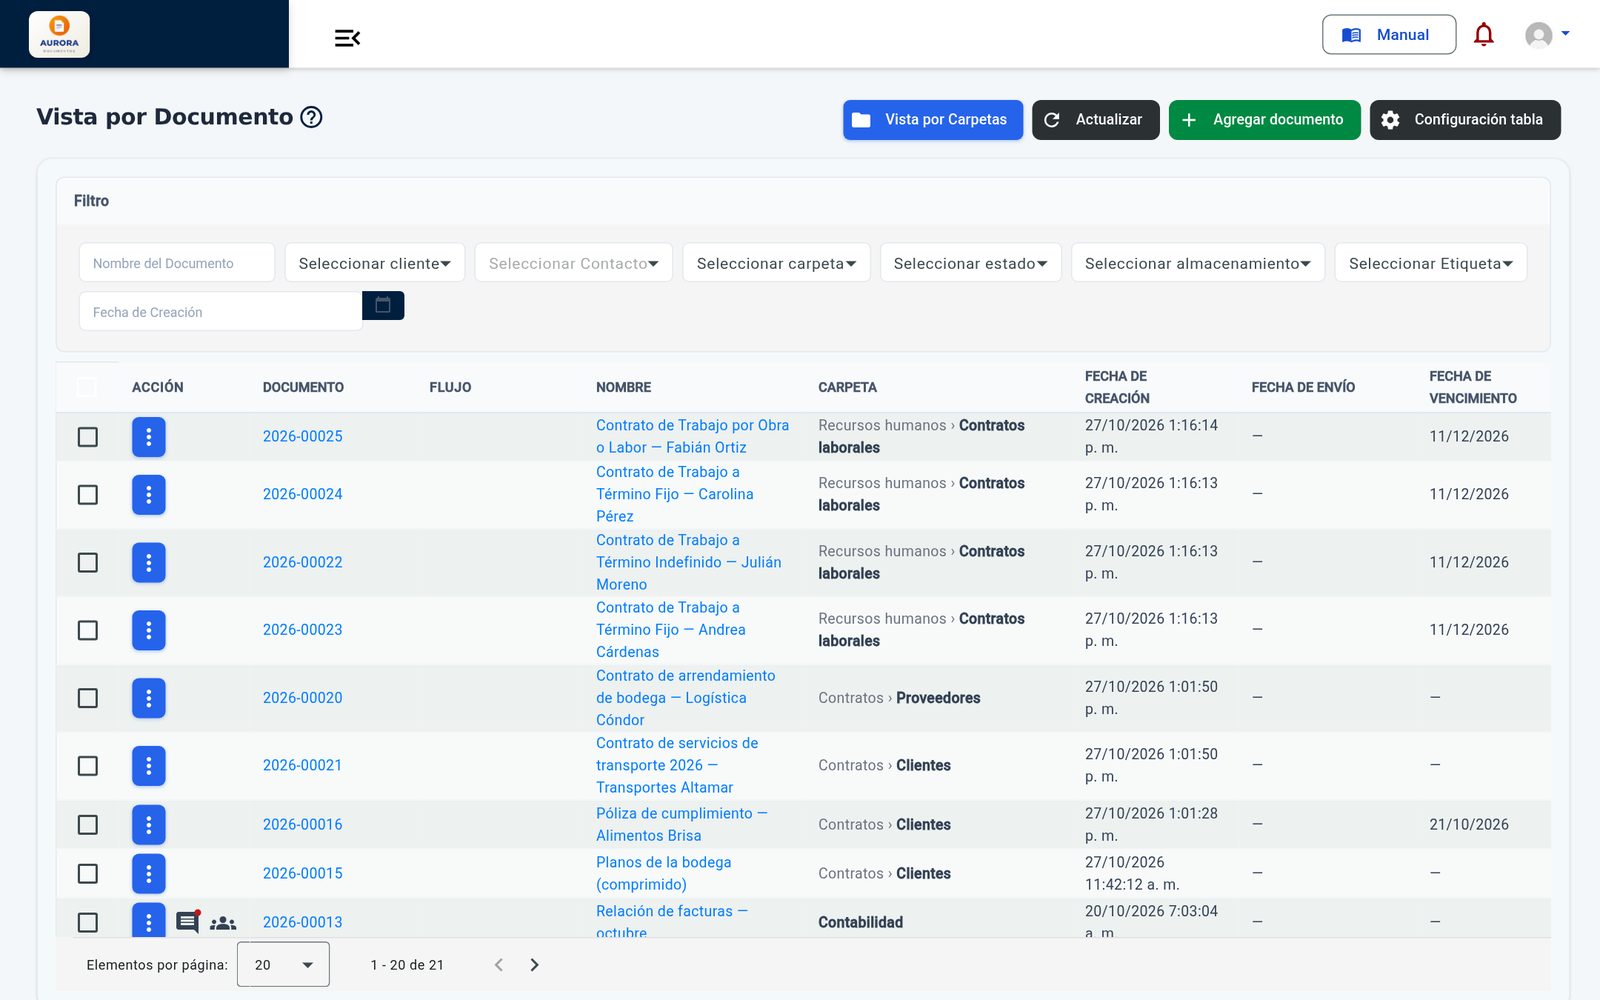Switch to Vista por Carpetas

(933, 120)
